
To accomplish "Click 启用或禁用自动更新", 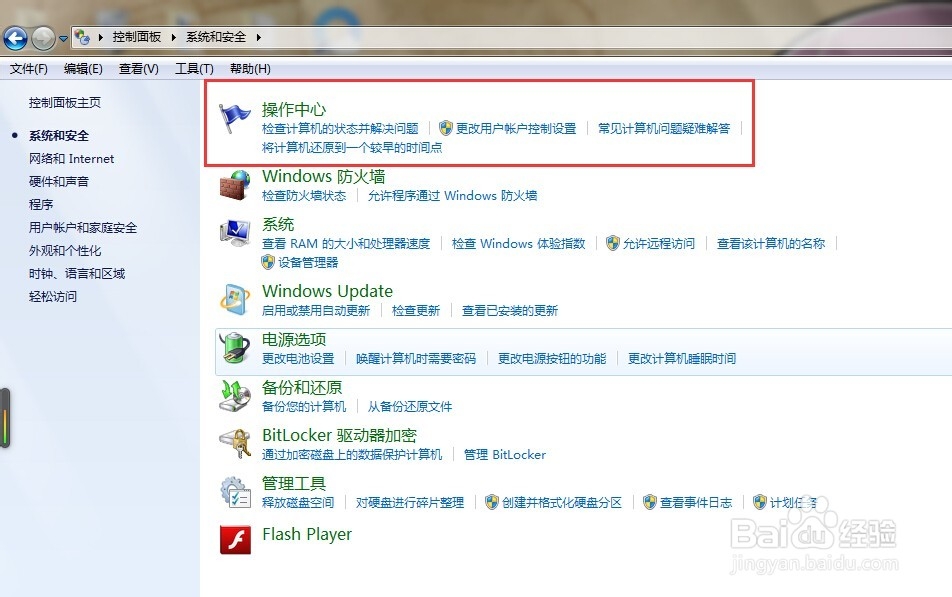I will [x=316, y=310].
